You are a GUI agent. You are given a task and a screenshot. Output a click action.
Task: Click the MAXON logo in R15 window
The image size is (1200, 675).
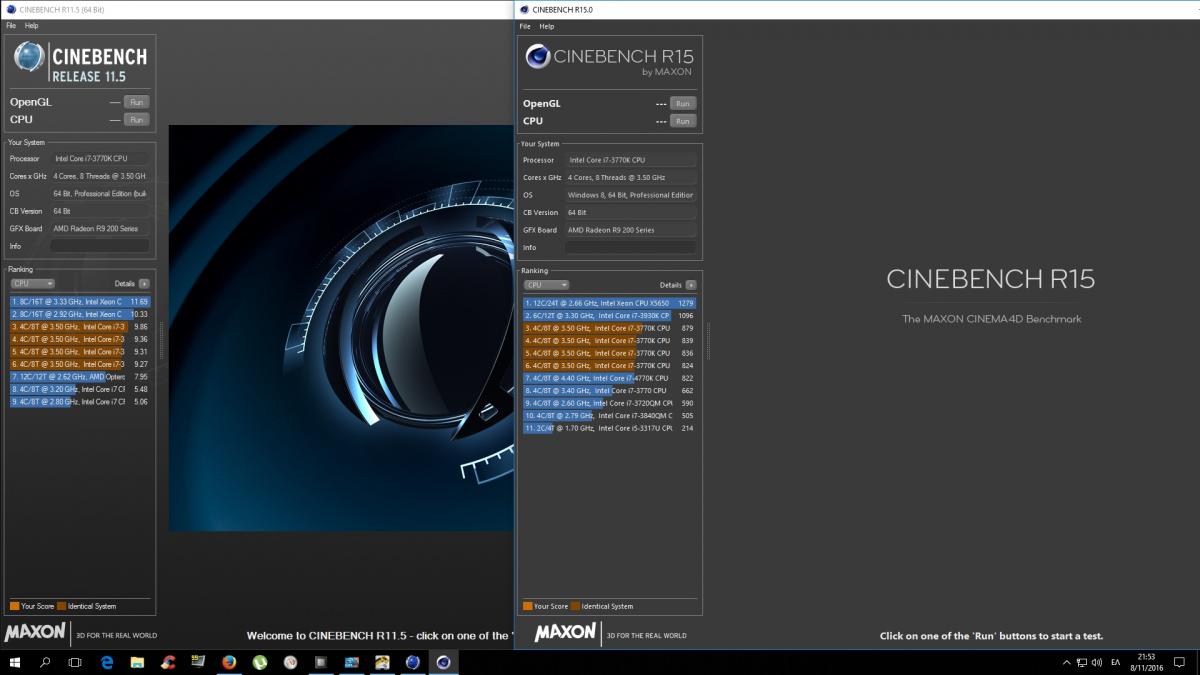coord(565,633)
